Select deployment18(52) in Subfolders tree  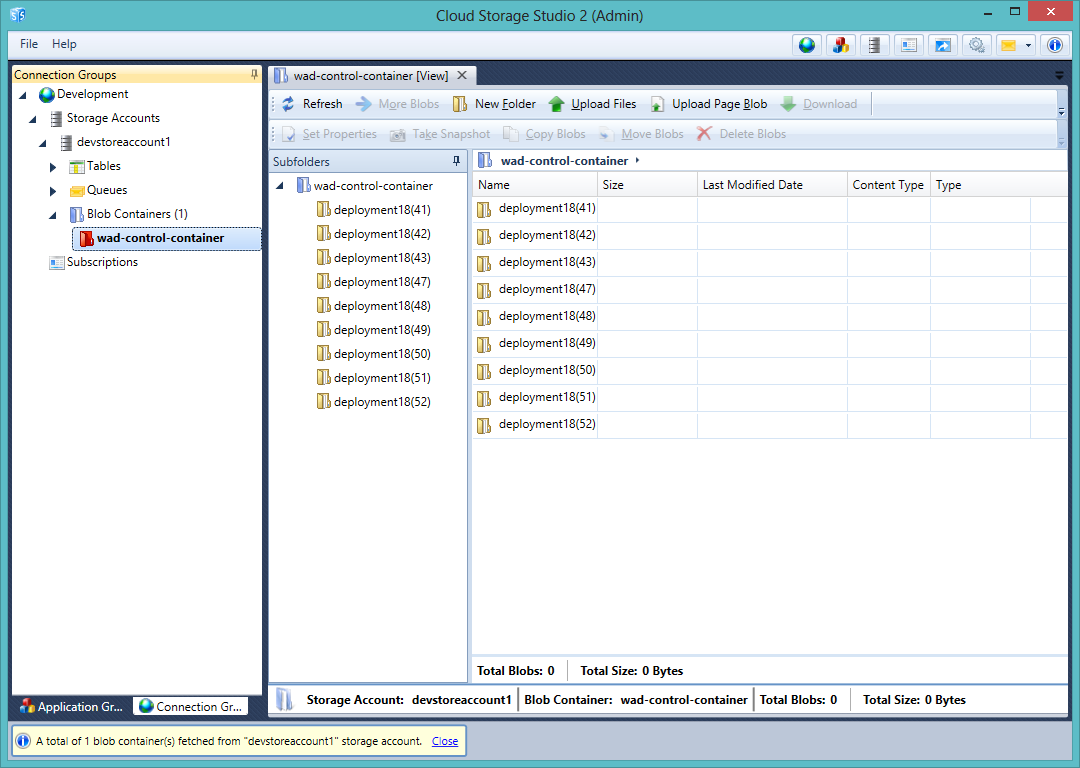[382, 402]
